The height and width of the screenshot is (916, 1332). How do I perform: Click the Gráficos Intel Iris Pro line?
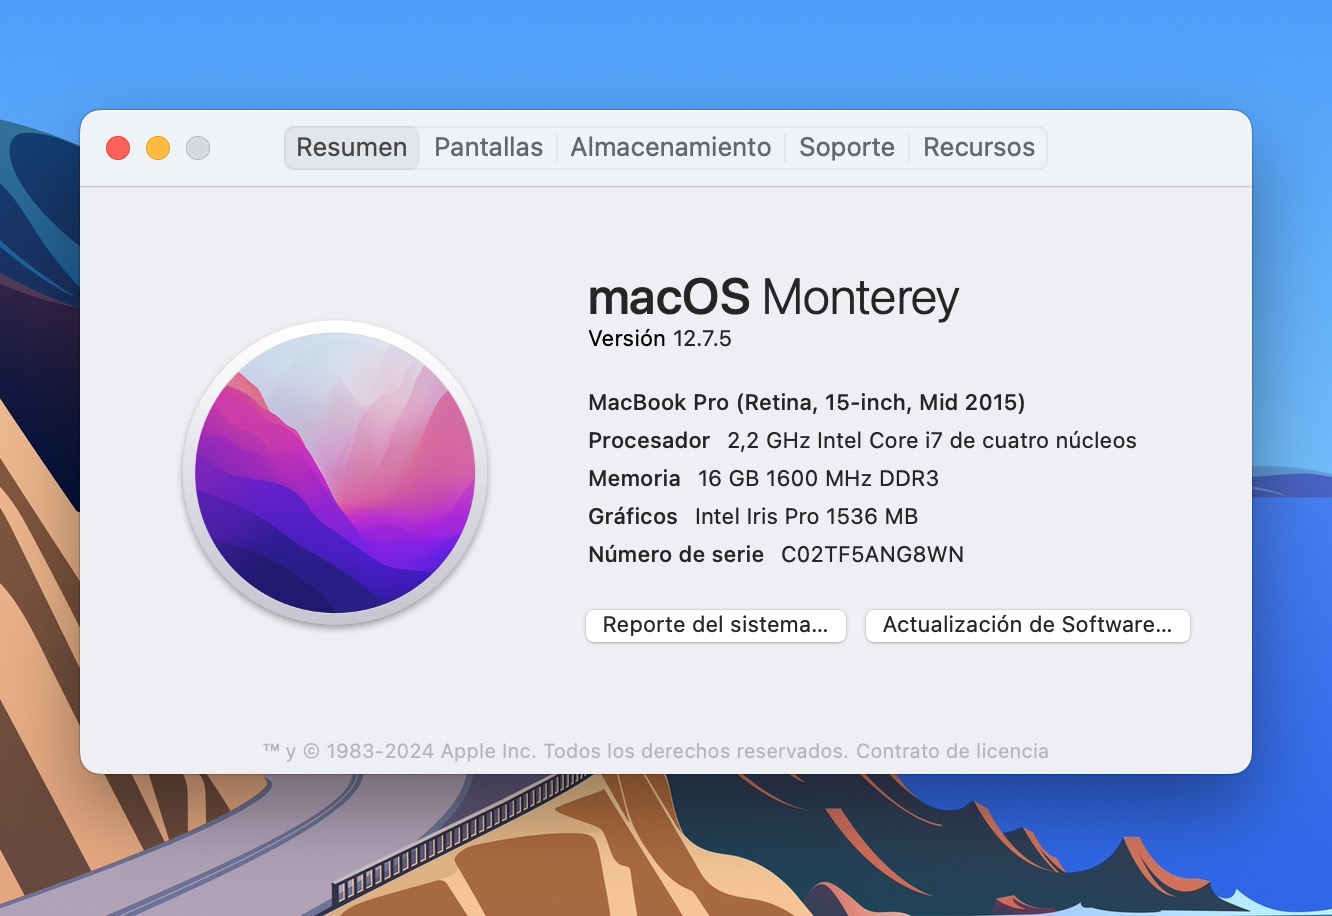(x=753, y=517)
